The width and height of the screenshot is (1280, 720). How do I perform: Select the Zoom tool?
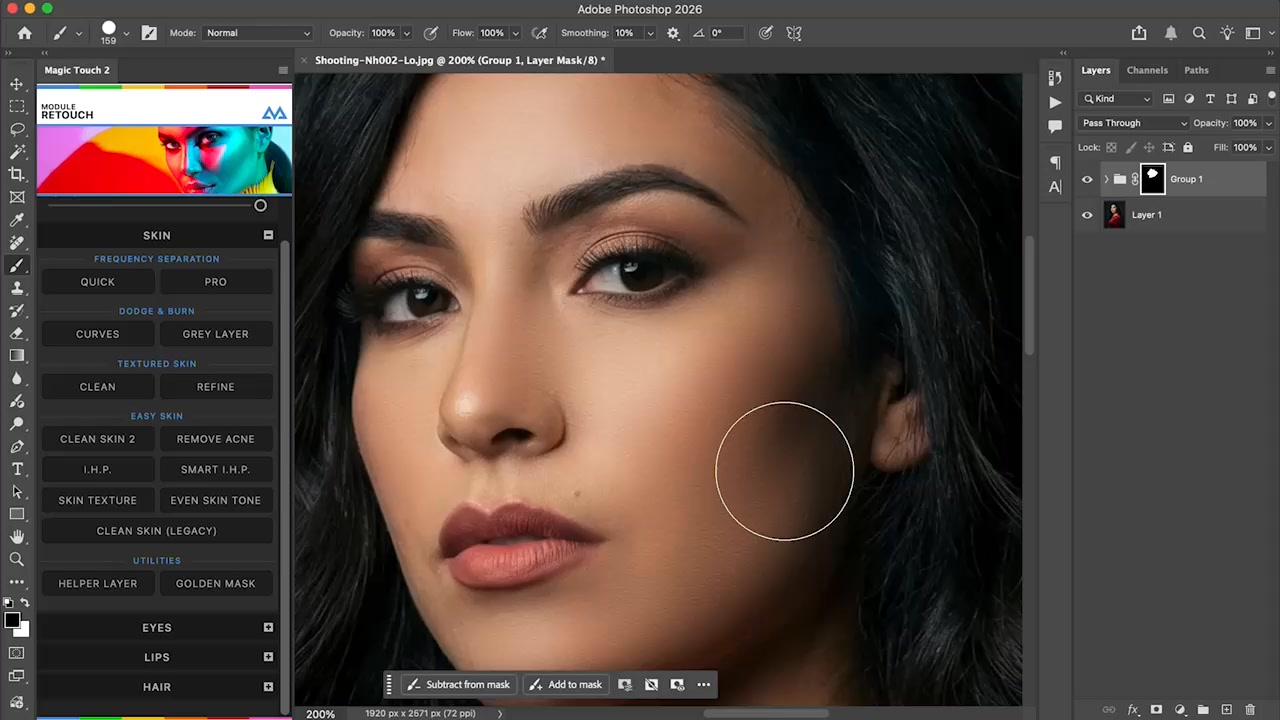(x=17, y=559)
